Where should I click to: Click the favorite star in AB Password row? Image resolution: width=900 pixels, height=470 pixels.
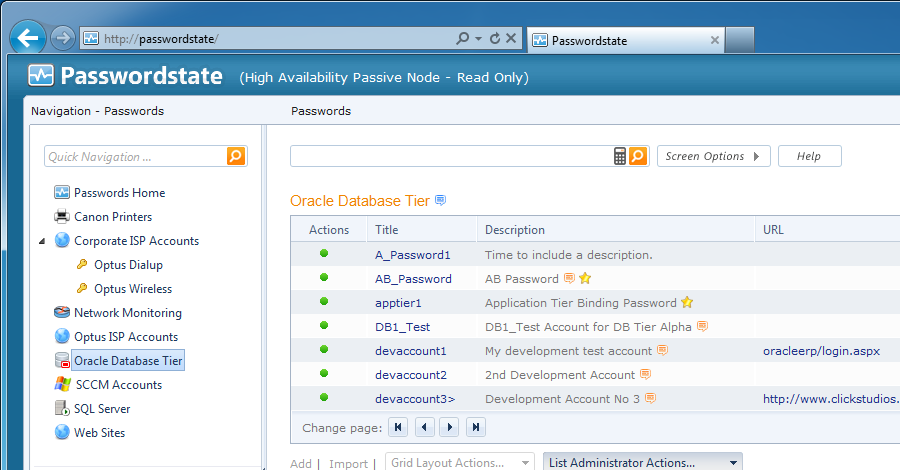click(x=585, y=278)
